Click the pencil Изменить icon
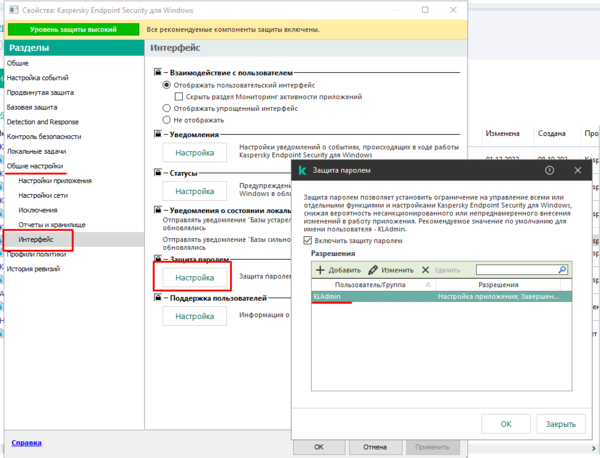Screen dimensions: 600x458 (x=374, y=269)
